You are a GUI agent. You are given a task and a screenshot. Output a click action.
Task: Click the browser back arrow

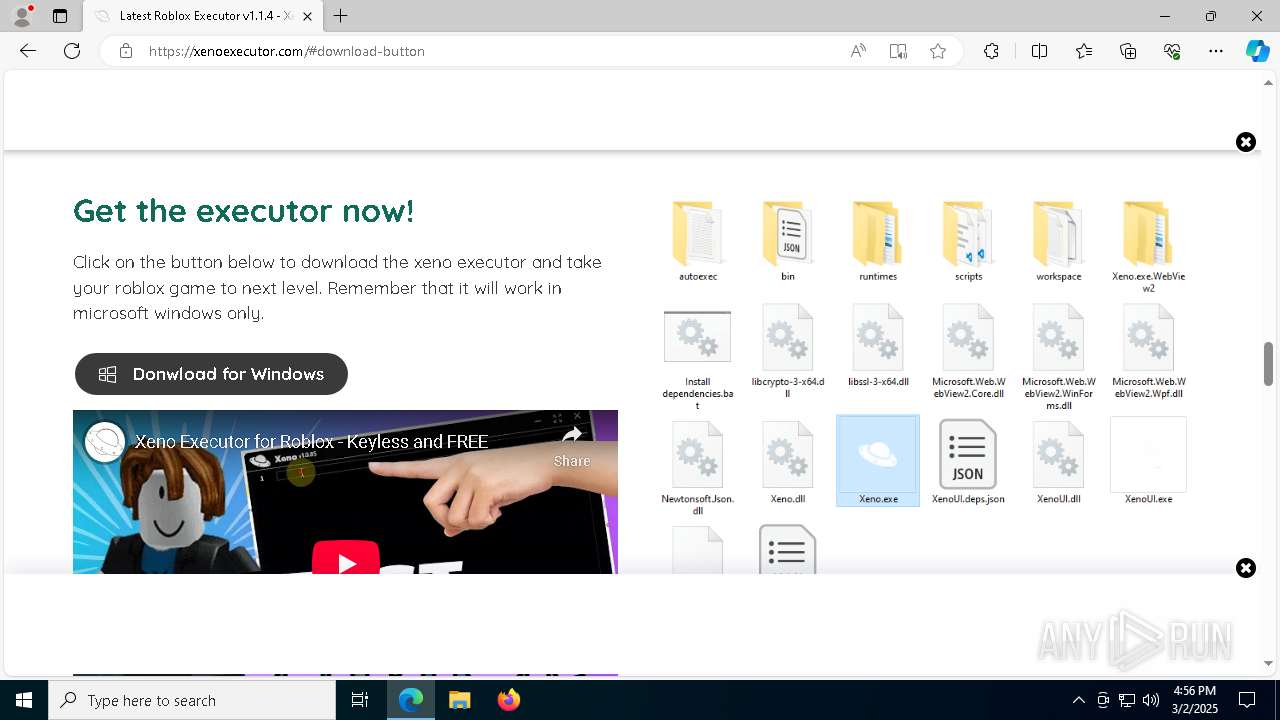(x=28, y=51)
